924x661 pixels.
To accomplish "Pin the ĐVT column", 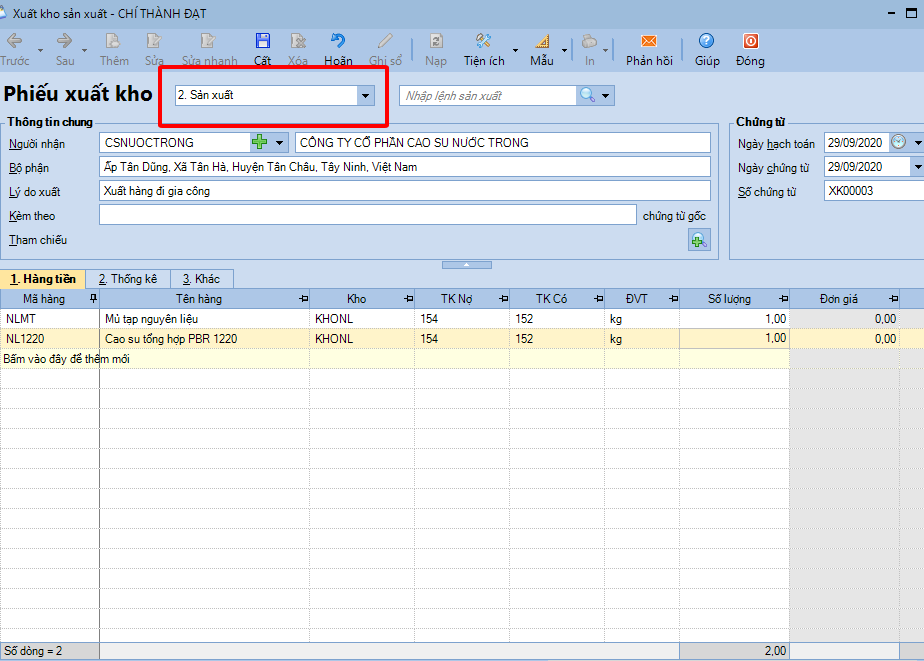I will [x=674, y=299].
